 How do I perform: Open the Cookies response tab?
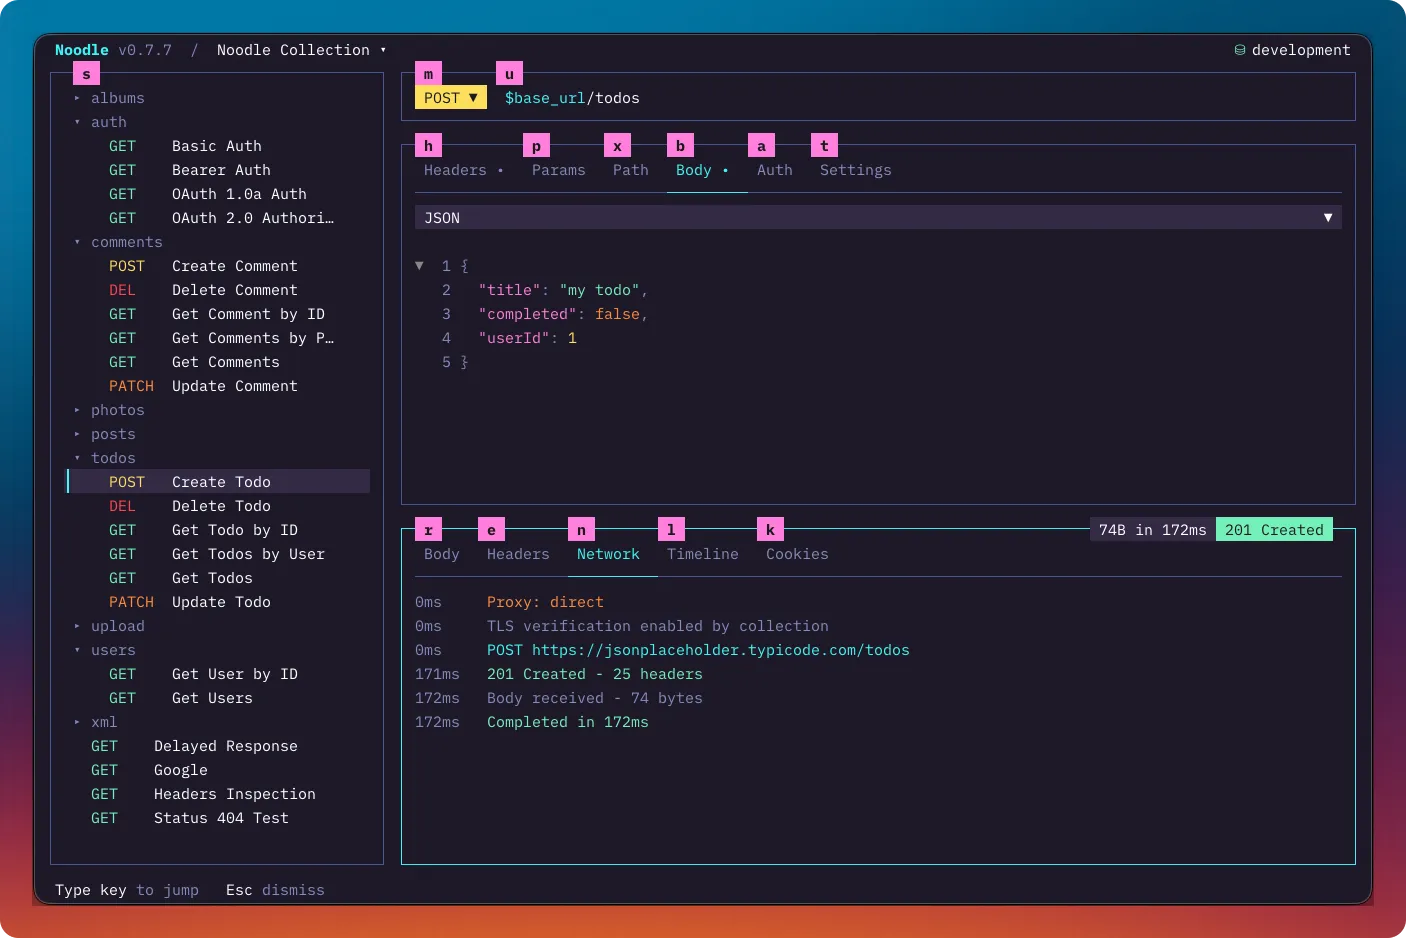797,554
